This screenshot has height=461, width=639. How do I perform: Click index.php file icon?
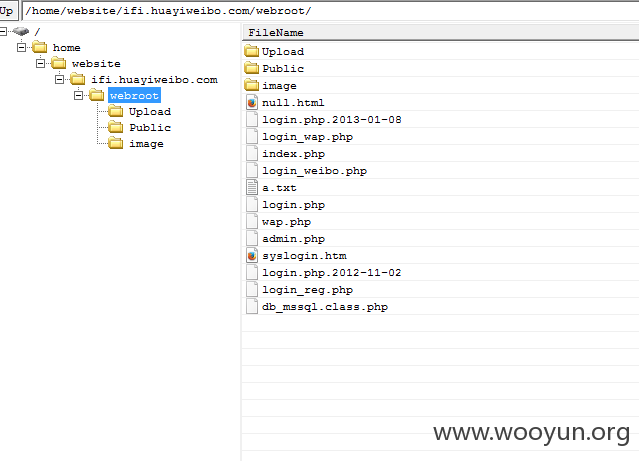(x=252, y=153)
